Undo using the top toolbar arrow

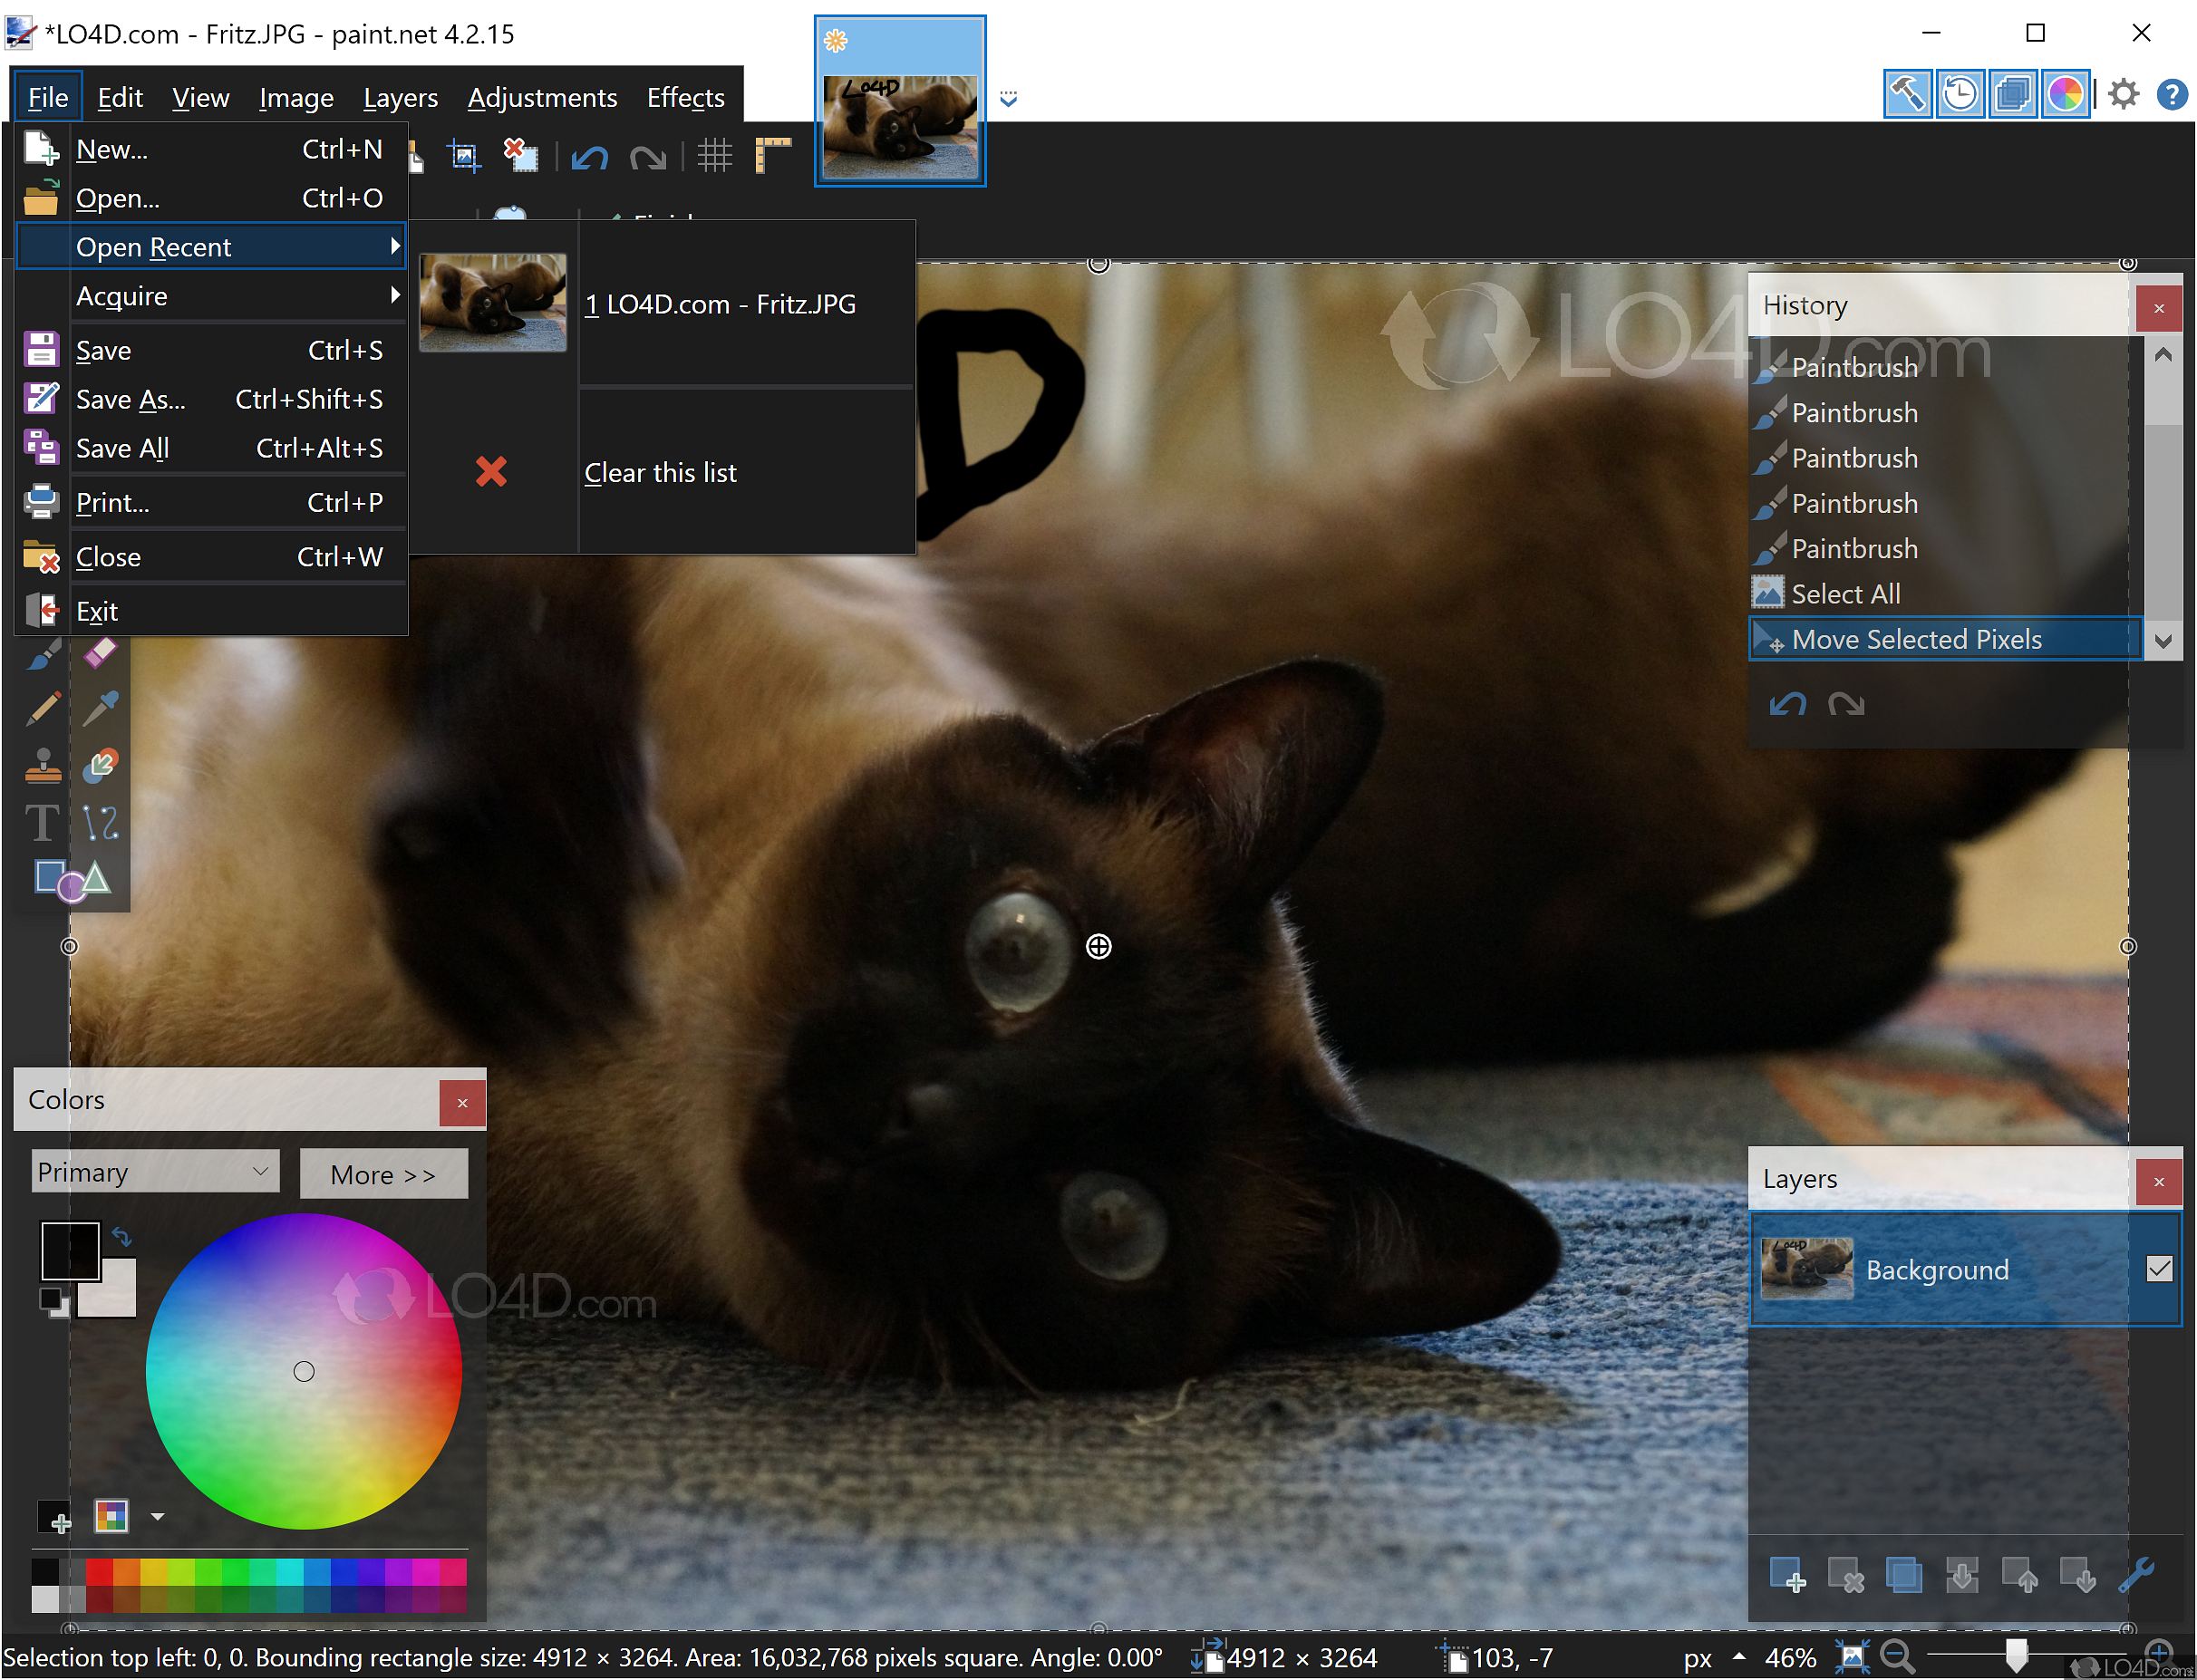pos(590,157)
